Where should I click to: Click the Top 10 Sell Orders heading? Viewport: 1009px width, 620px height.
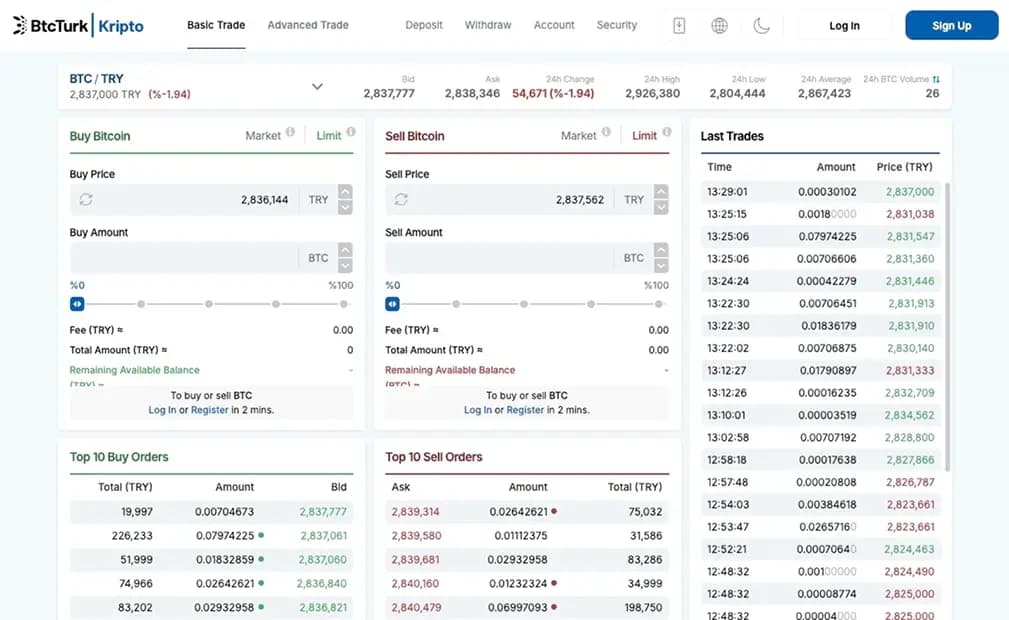(434, 457)
